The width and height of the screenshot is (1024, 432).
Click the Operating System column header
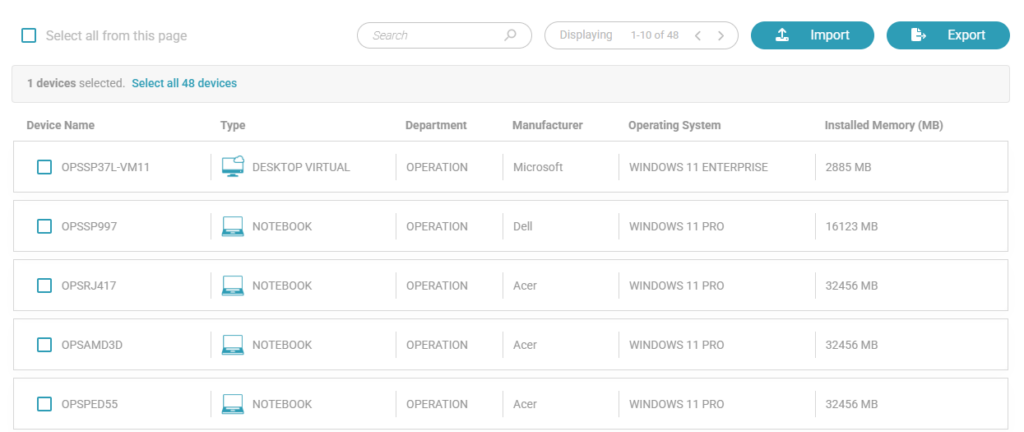[674, 125]
